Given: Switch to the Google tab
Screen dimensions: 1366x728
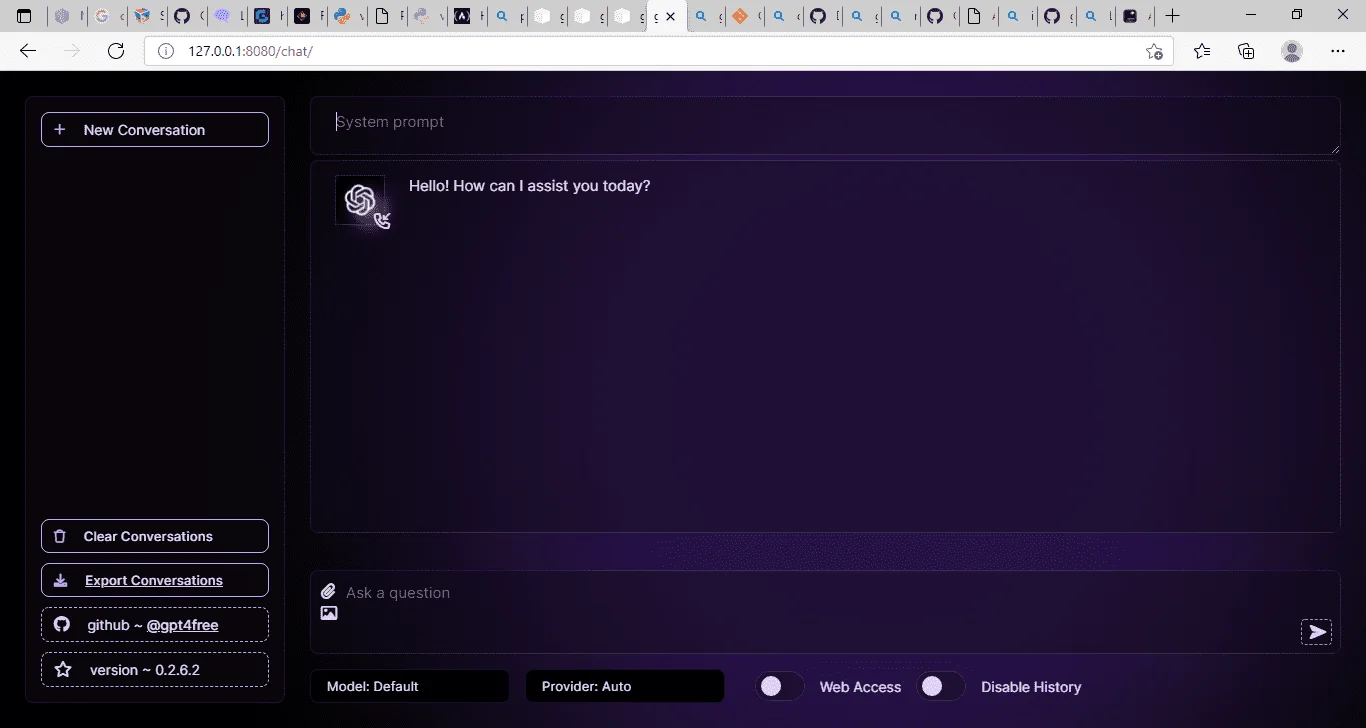Looking at the screenshot, I should click(107, 16).
